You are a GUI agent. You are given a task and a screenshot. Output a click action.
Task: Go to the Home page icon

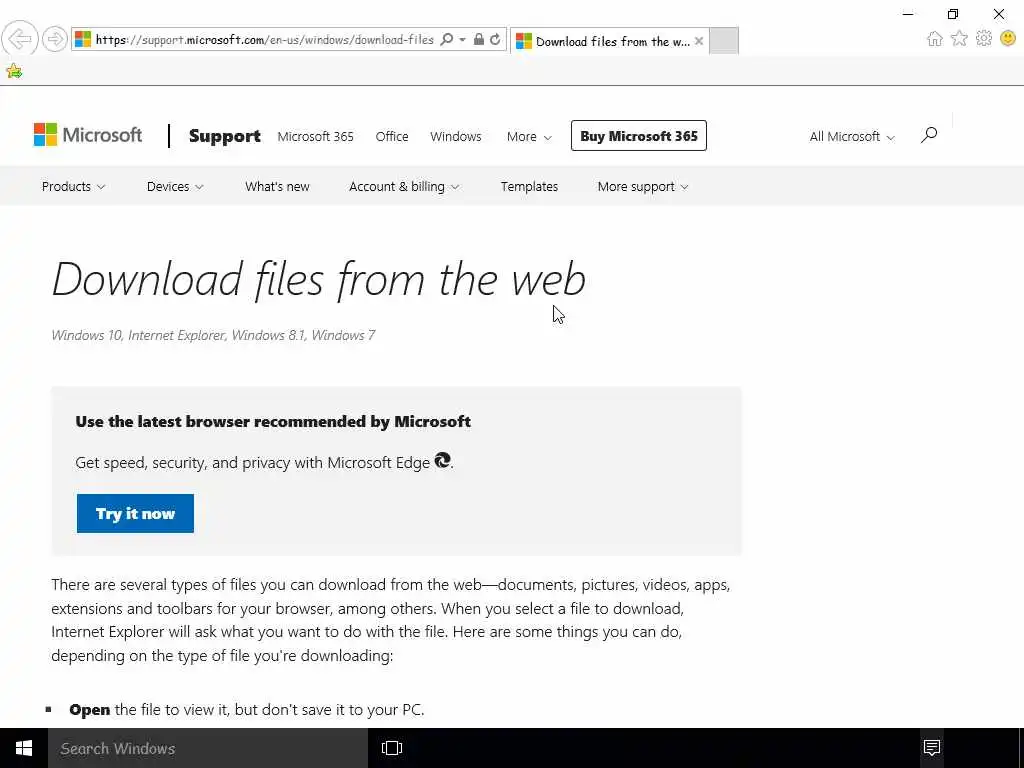935,39
